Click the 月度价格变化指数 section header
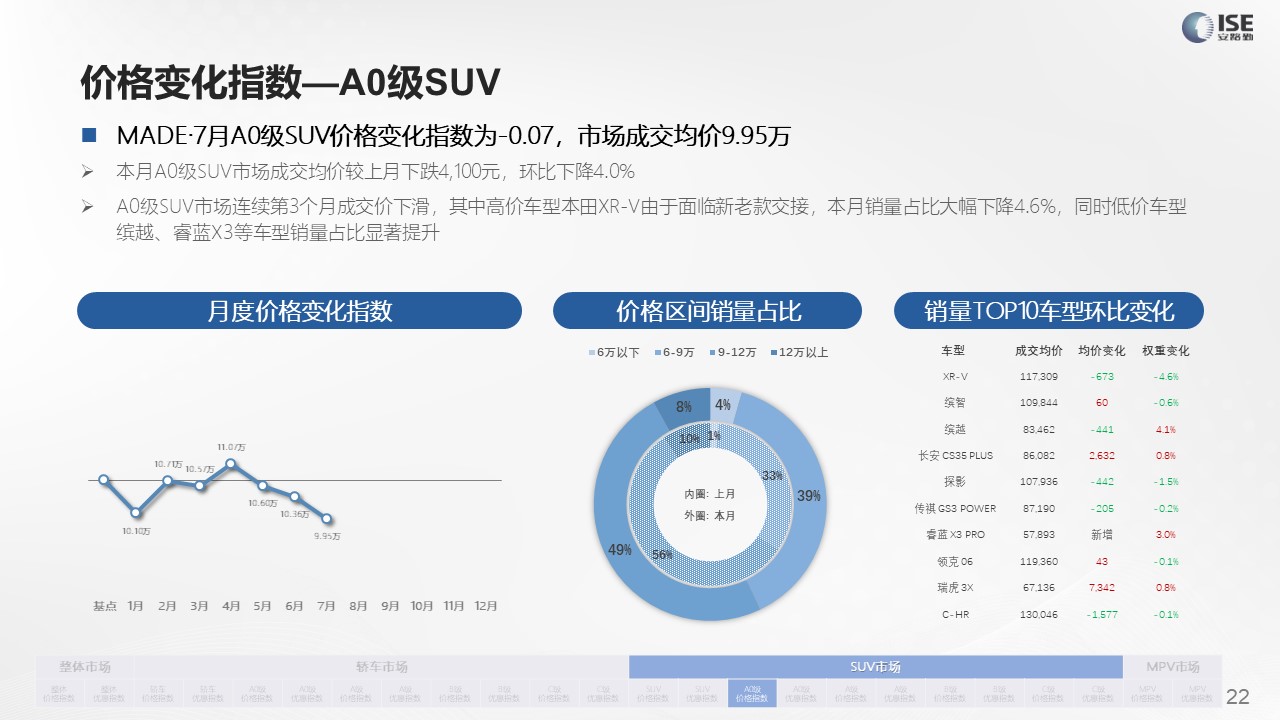 299,310
